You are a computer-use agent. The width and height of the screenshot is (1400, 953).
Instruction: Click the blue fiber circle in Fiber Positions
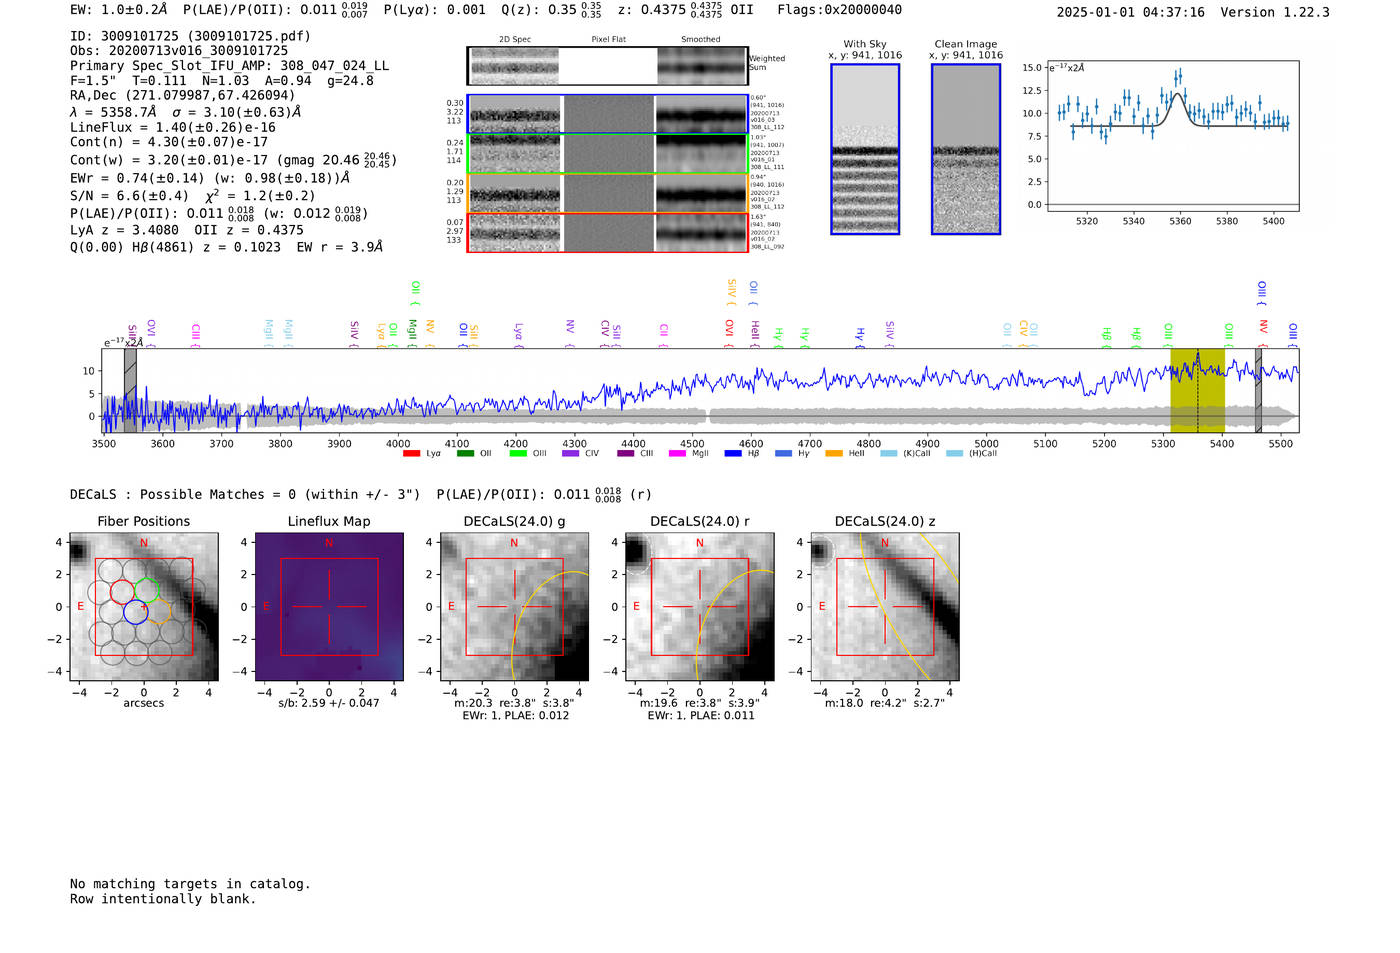click(x=136, y=613)
